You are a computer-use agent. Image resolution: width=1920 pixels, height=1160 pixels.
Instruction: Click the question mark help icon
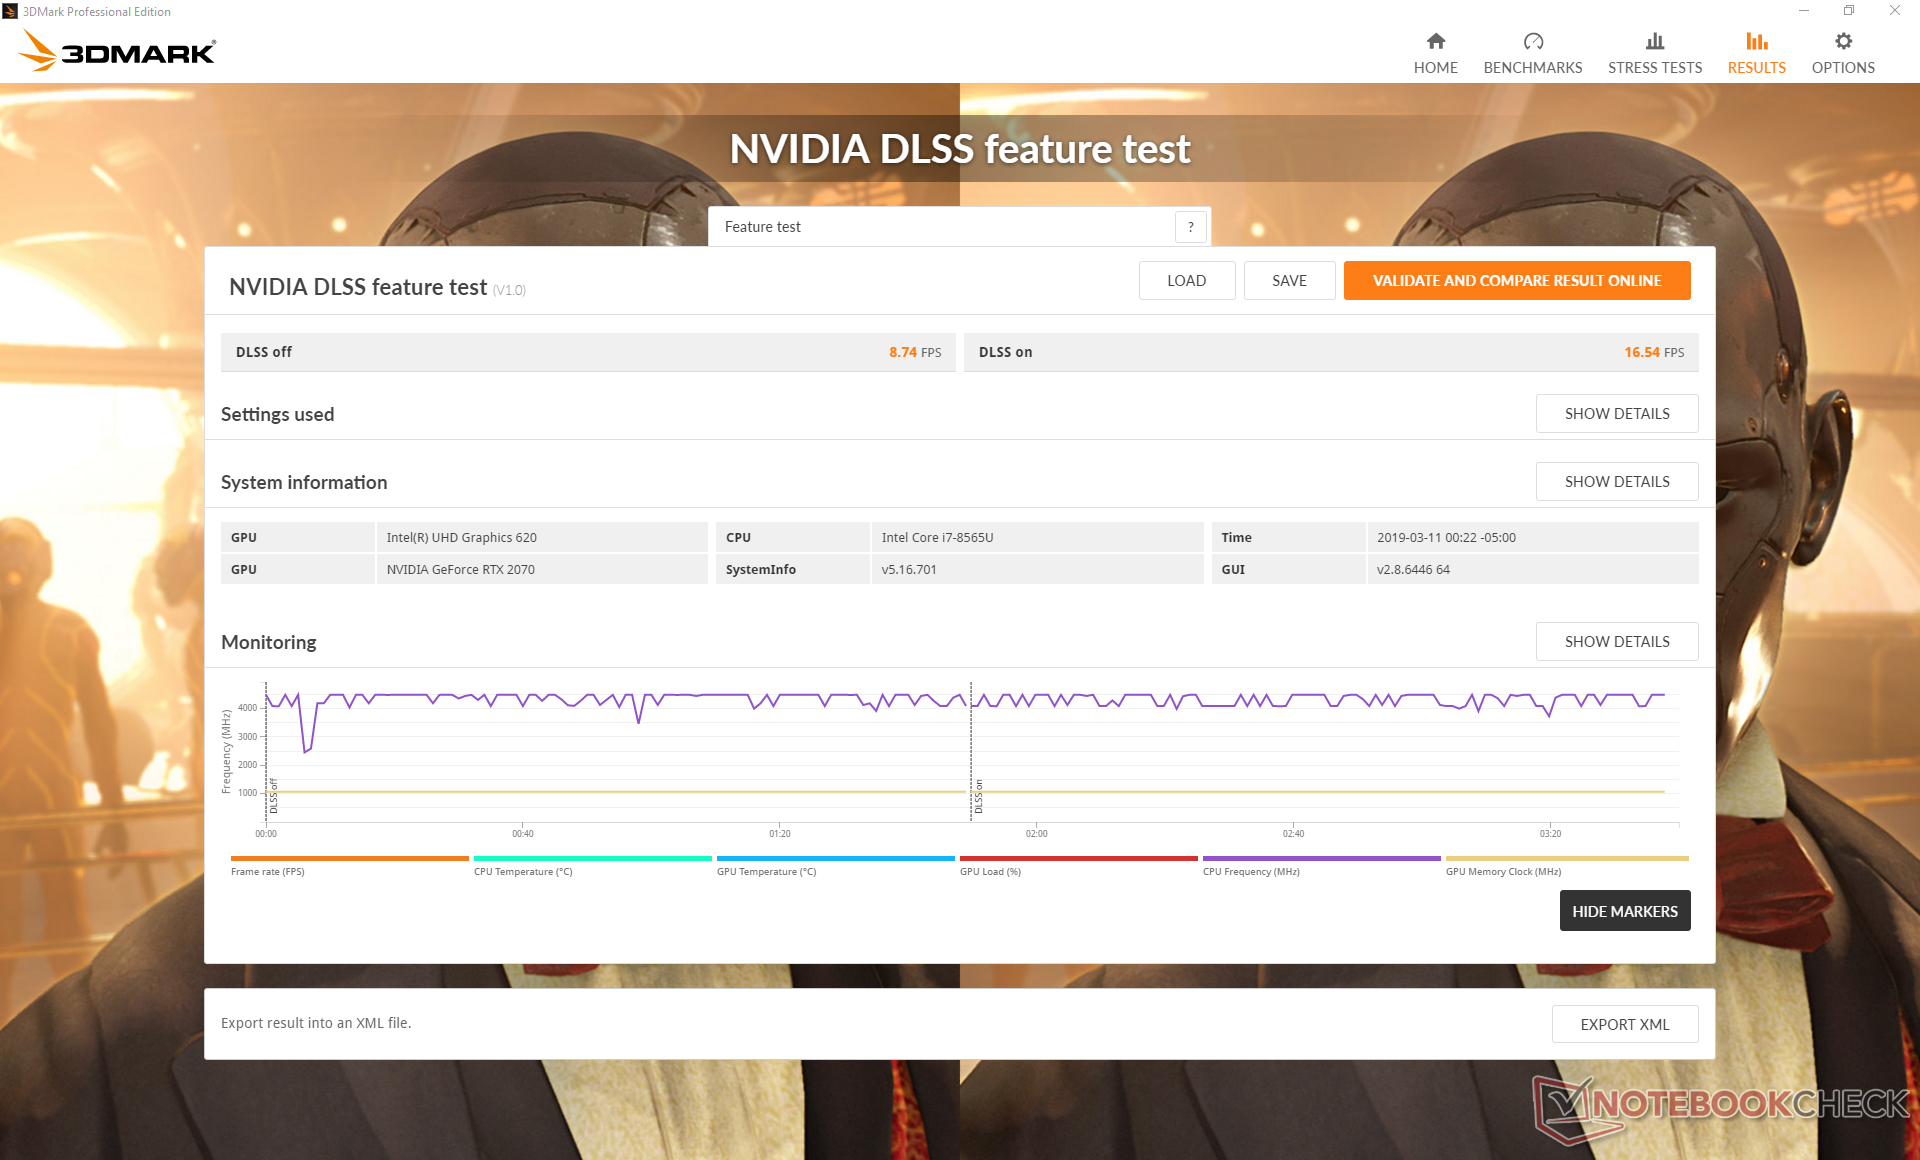pos(1190,227)
